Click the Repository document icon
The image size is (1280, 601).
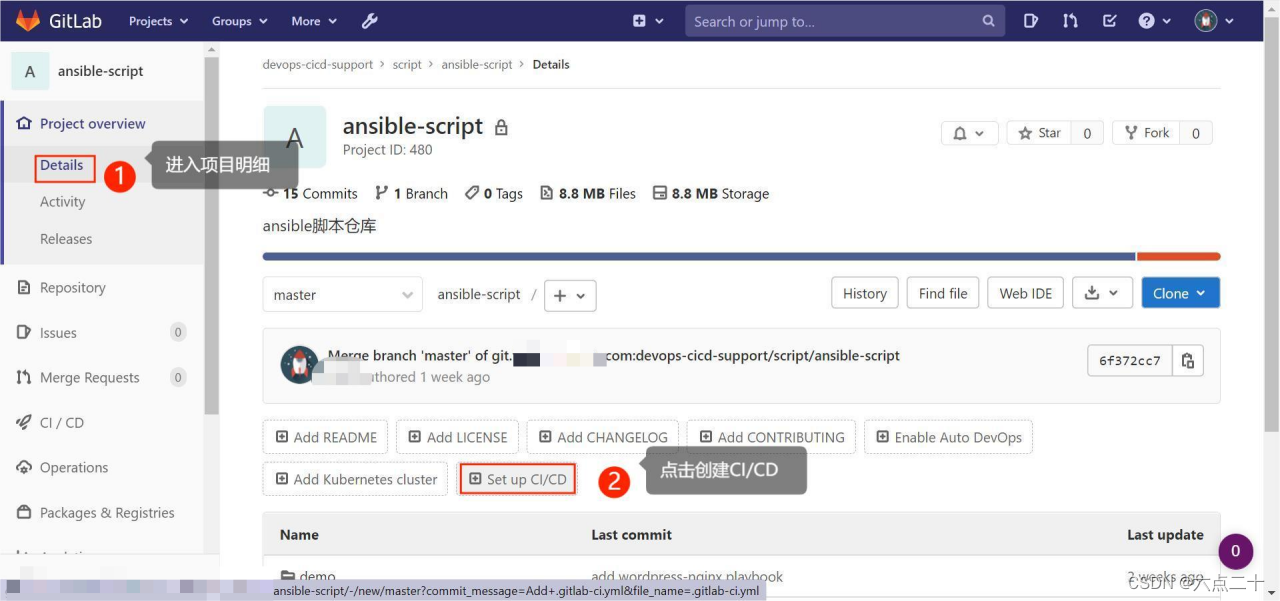[24, 288]
